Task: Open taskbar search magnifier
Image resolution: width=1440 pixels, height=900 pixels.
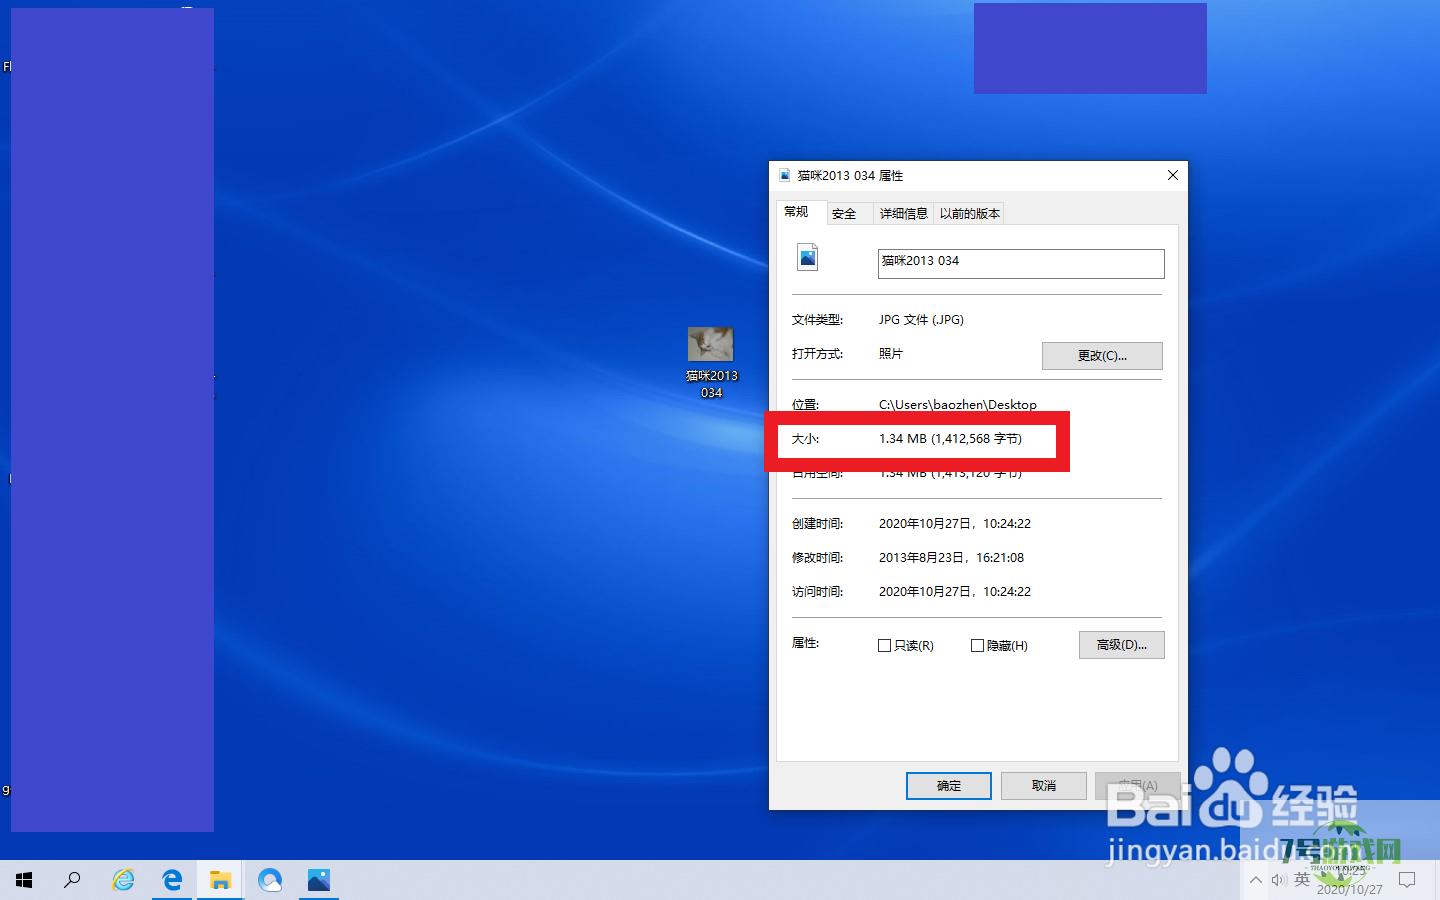Action: click(72, 880)
